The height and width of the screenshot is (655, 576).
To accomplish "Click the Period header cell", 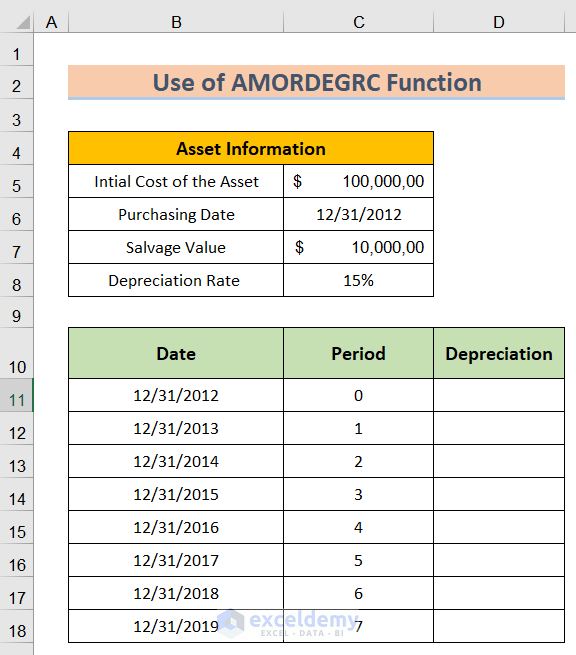I will tap(358, 353).
